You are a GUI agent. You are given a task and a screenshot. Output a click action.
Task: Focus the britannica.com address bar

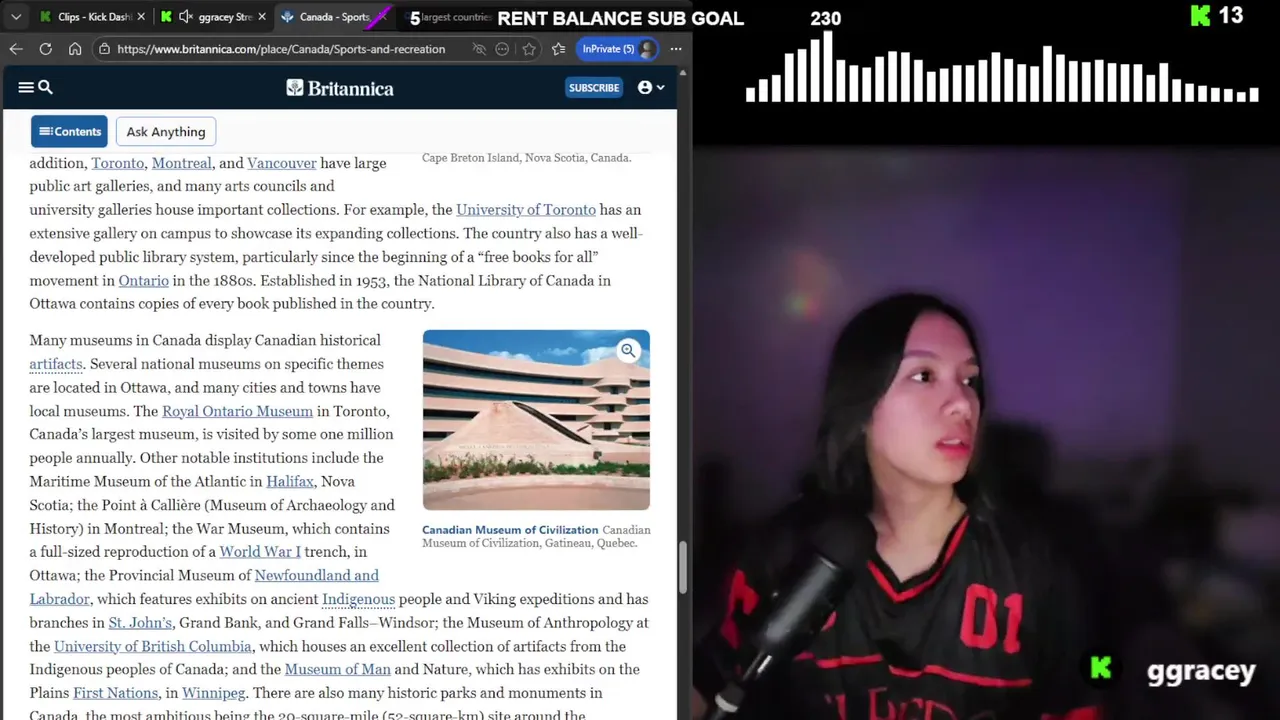[281, 48]
